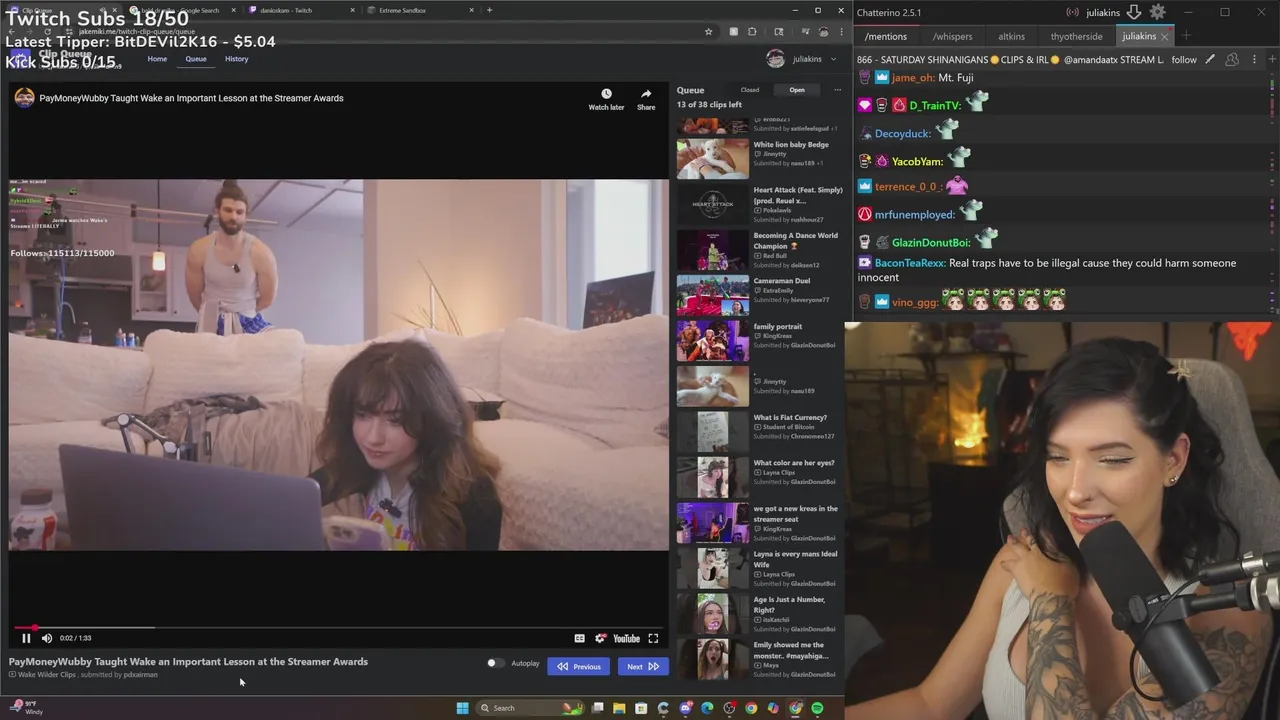Viewport: 1280px width, 720px height.
Task: Select the White lion baby Bedge clip
Action: tap(758, 158)
